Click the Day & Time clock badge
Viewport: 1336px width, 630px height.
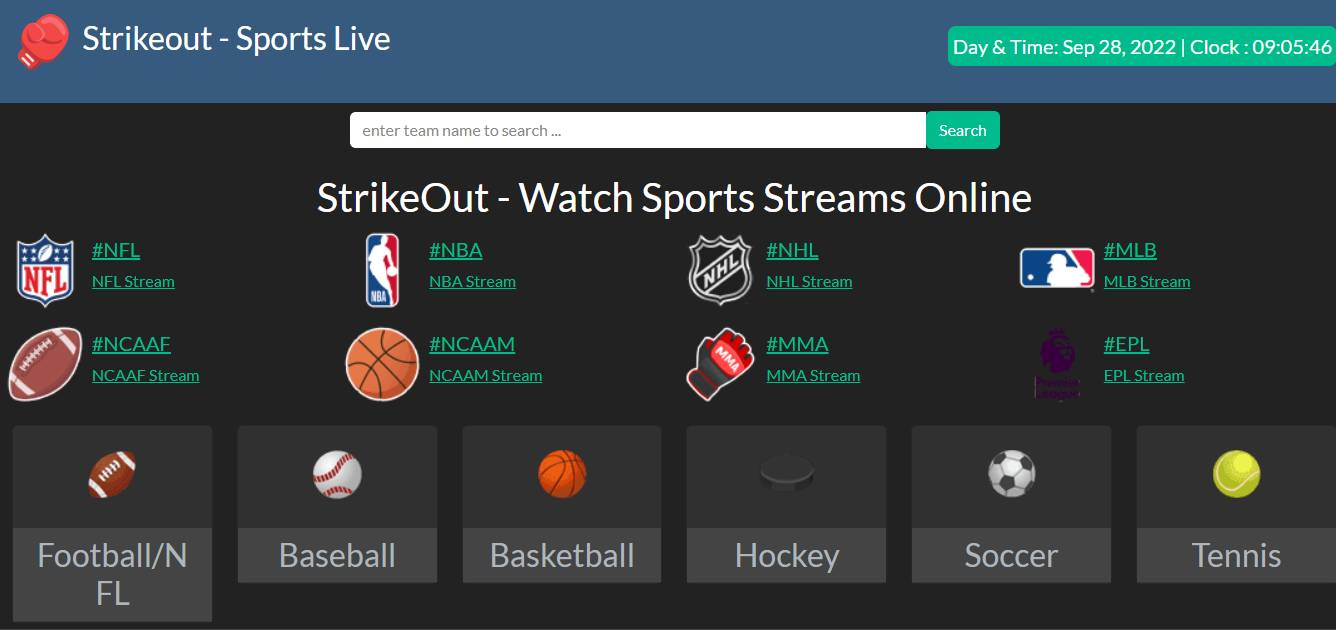coord(1142,47)
